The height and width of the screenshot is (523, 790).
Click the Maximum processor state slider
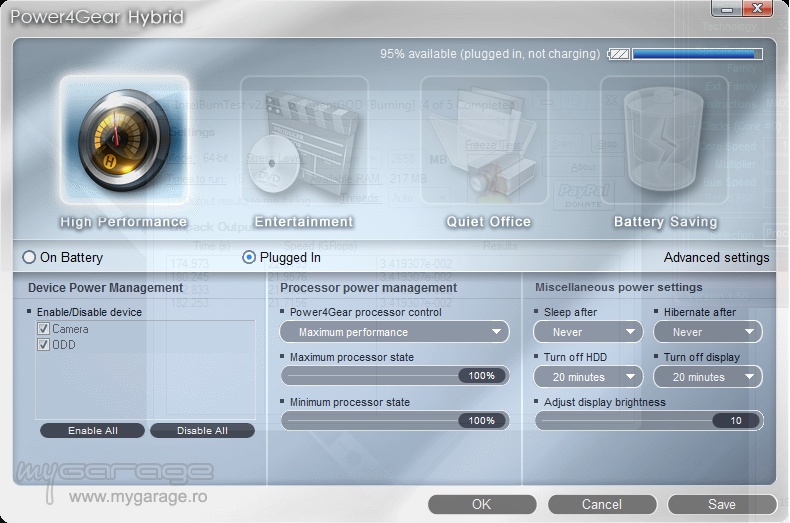click(x=394, y=376)
